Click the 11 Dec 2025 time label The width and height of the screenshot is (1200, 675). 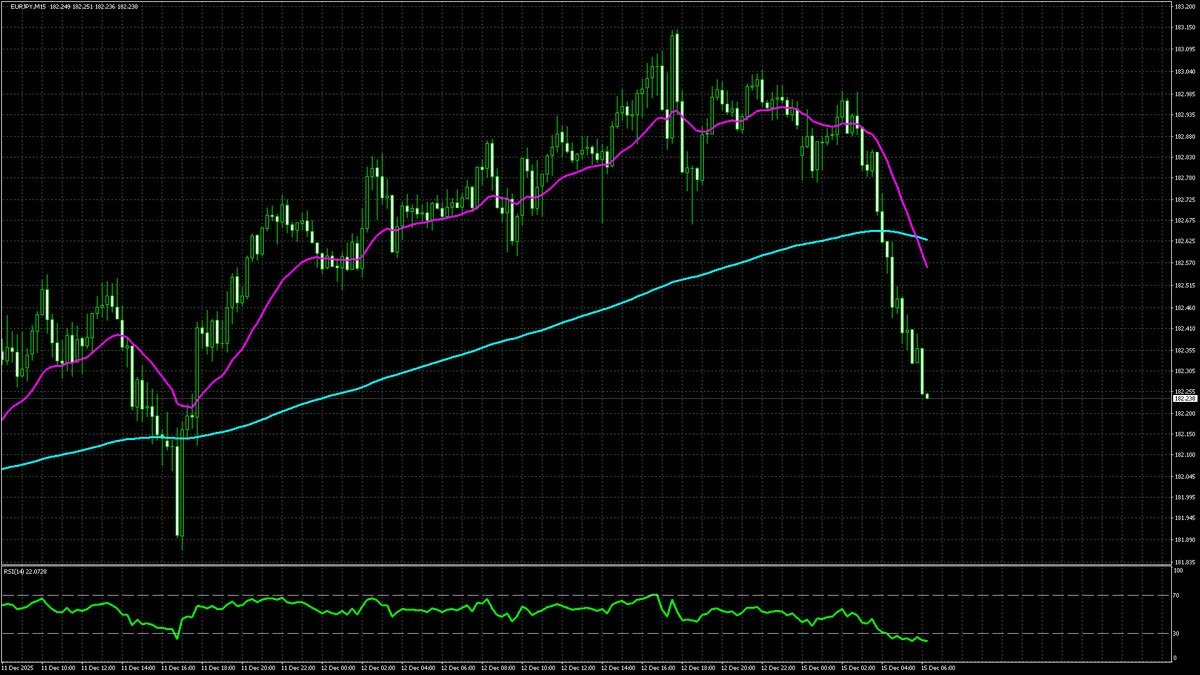[x=19, y=666]
